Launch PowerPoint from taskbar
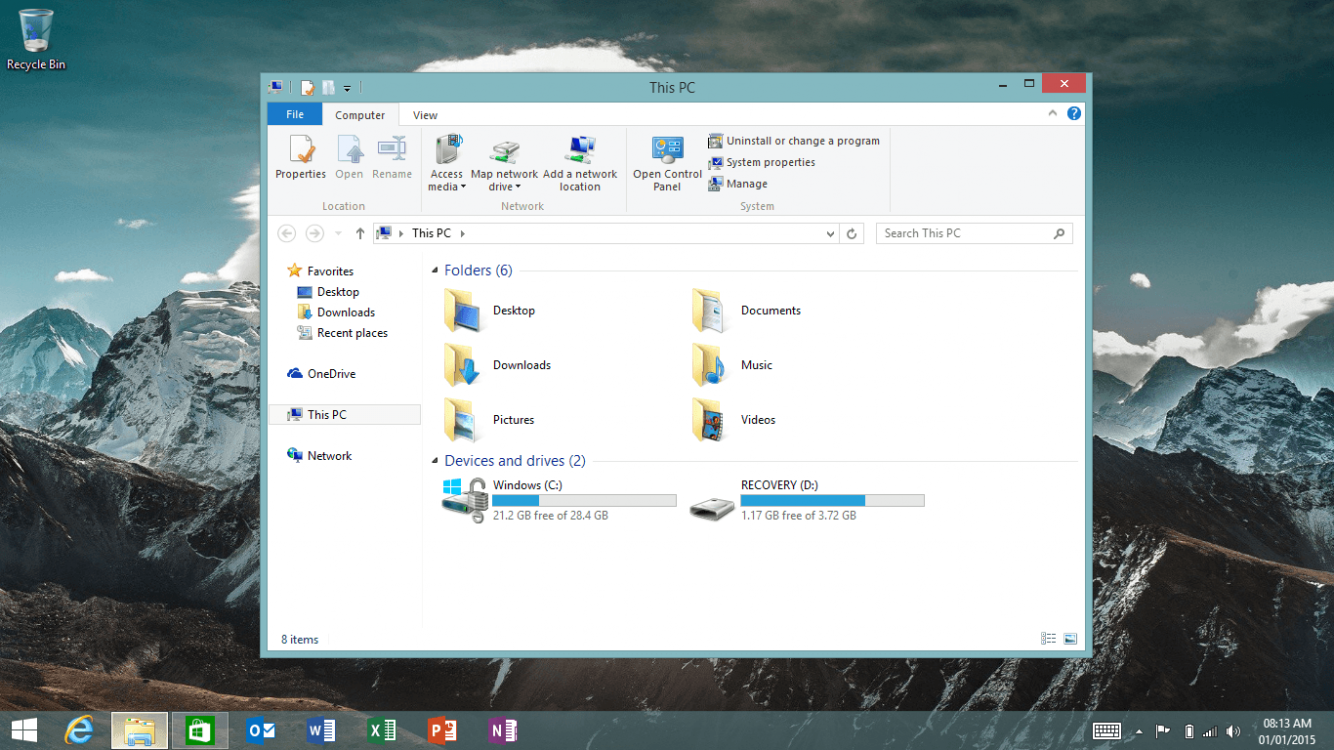The height and width of the screenshot is (750, 1334). (x=442, y=731)
